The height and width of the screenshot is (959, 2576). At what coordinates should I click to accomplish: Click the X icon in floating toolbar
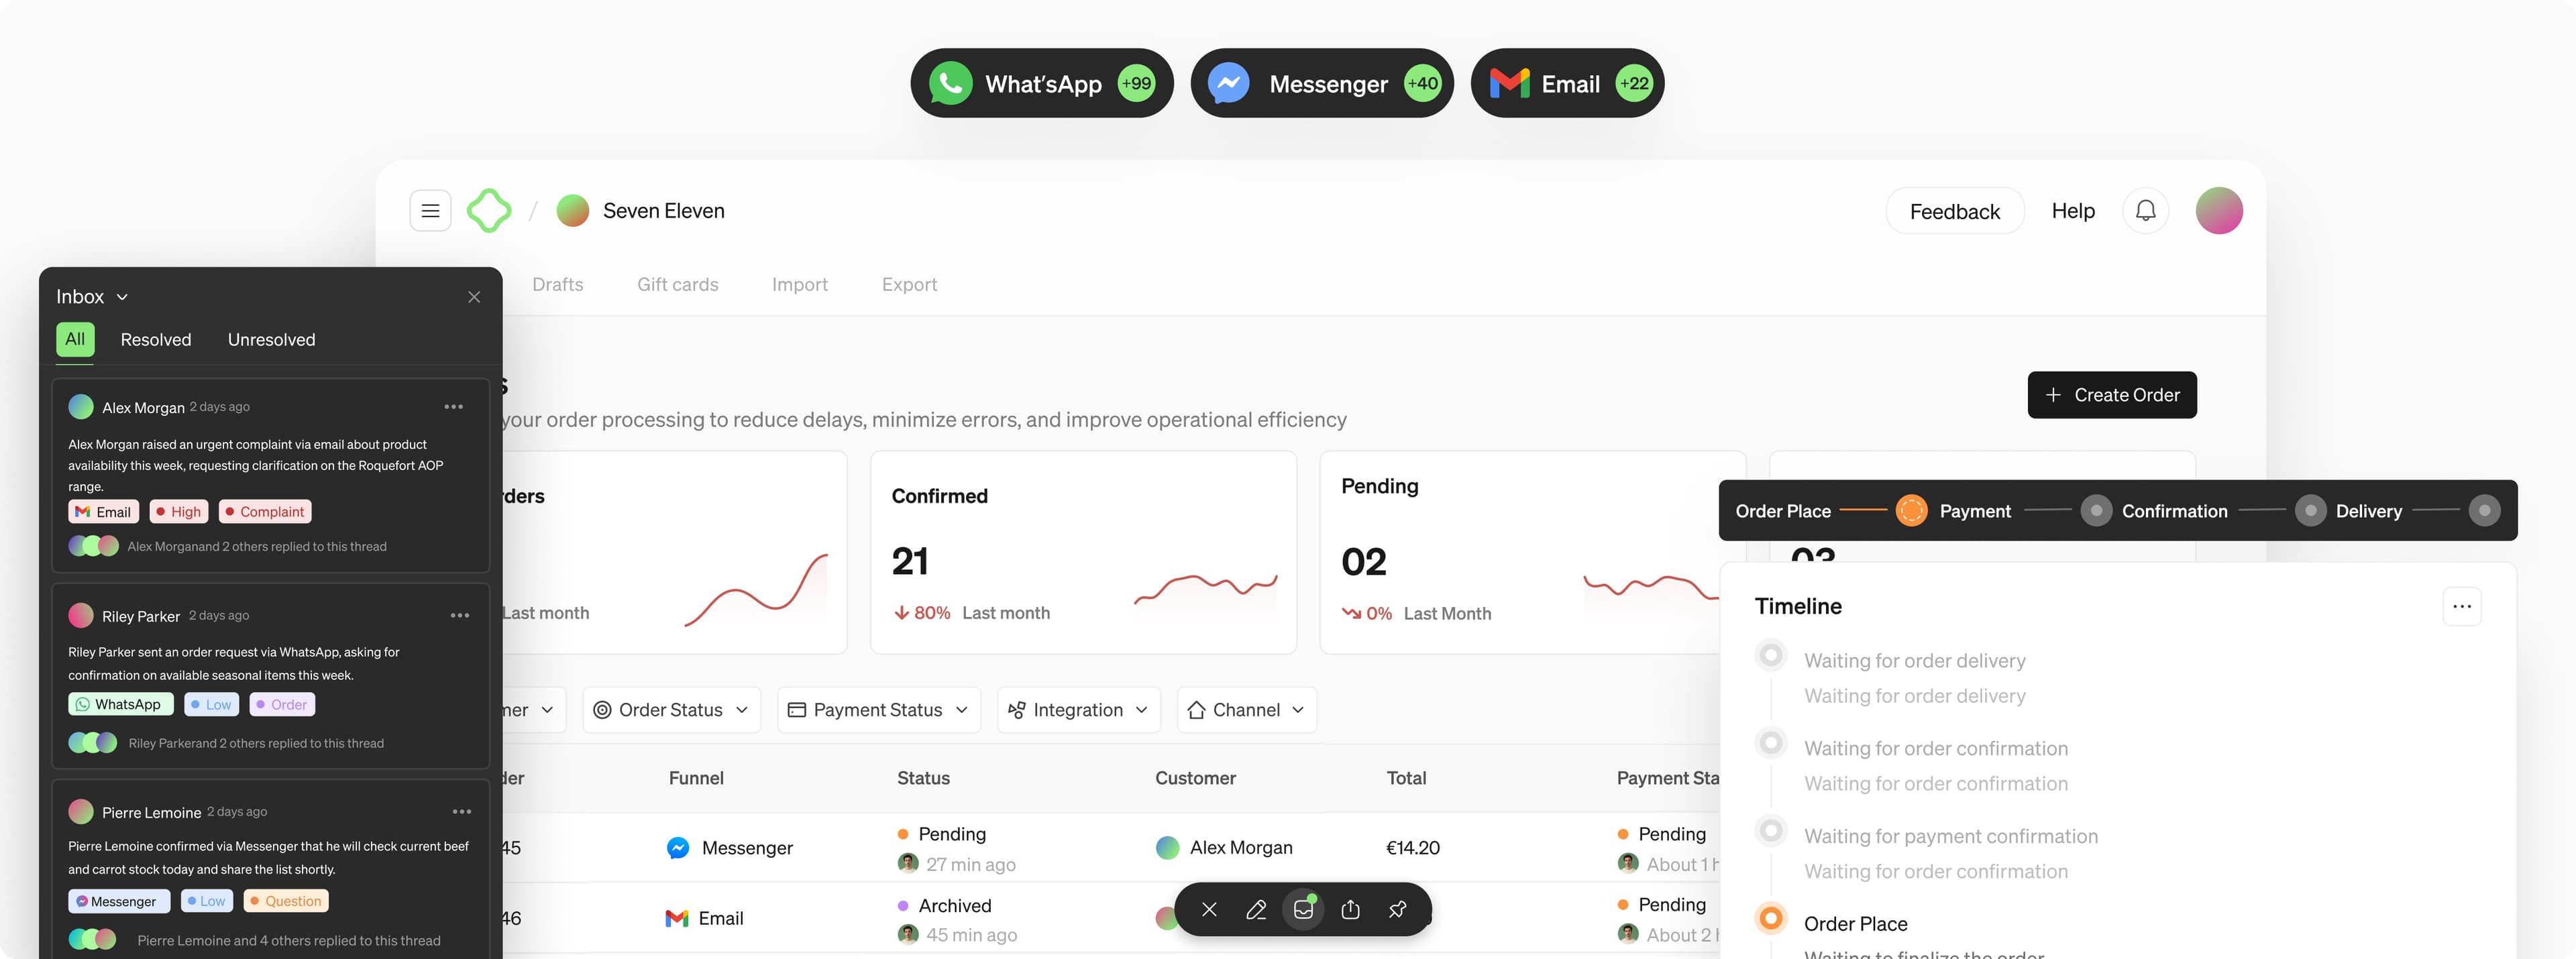(x=1209, y=909)
